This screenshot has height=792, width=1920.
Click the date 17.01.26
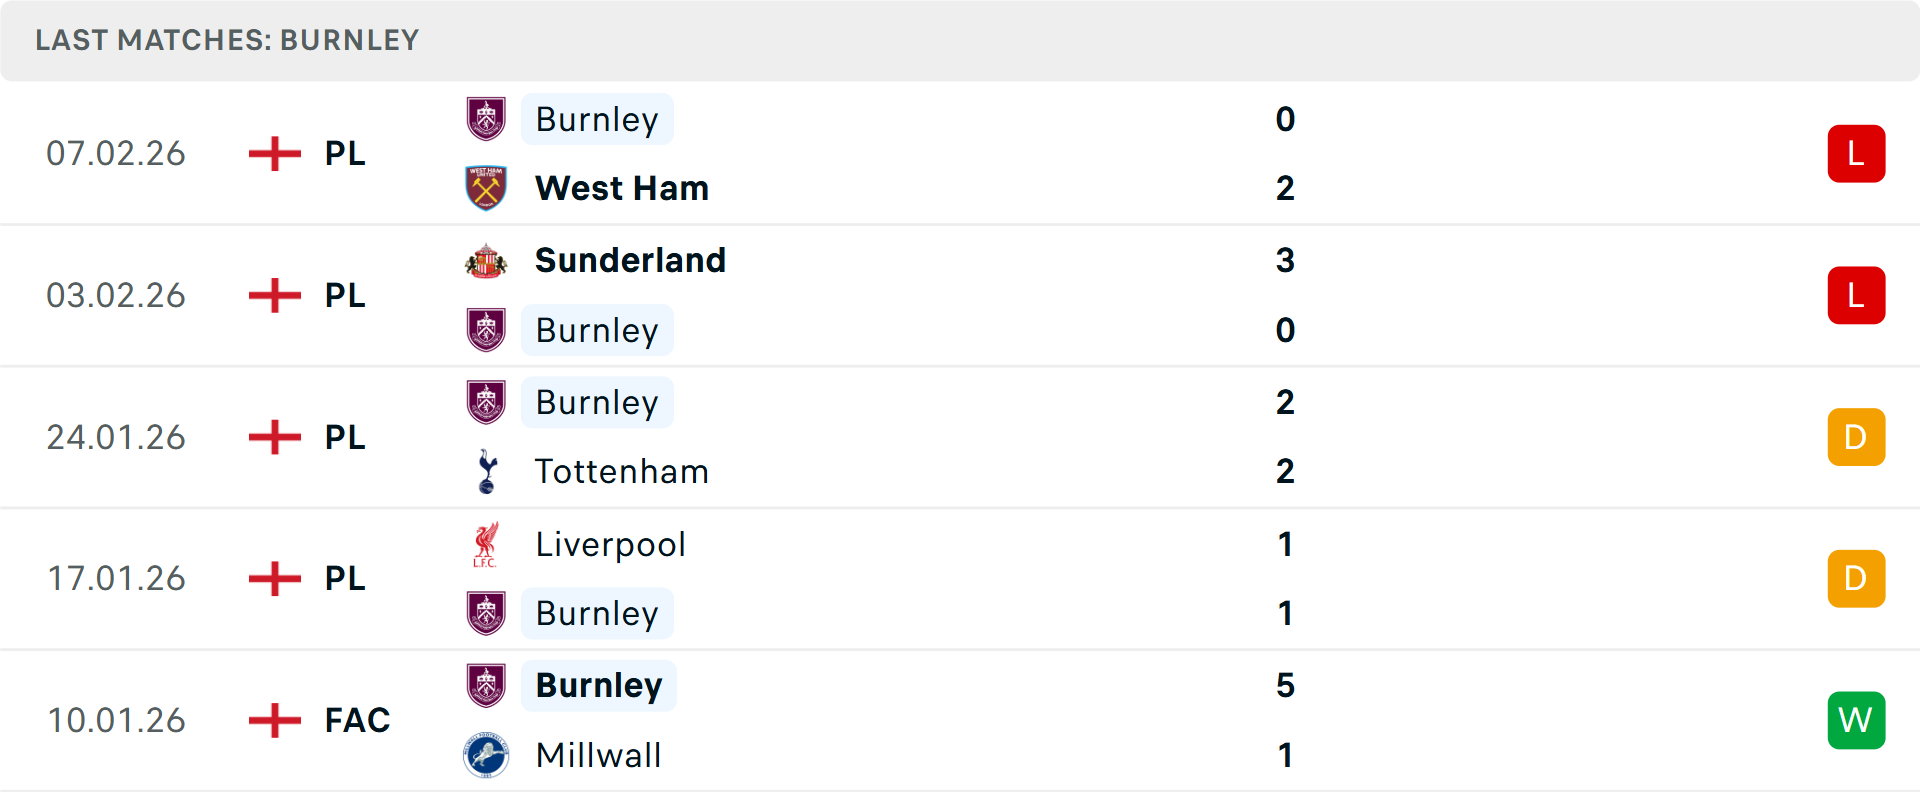click(116, 578)
